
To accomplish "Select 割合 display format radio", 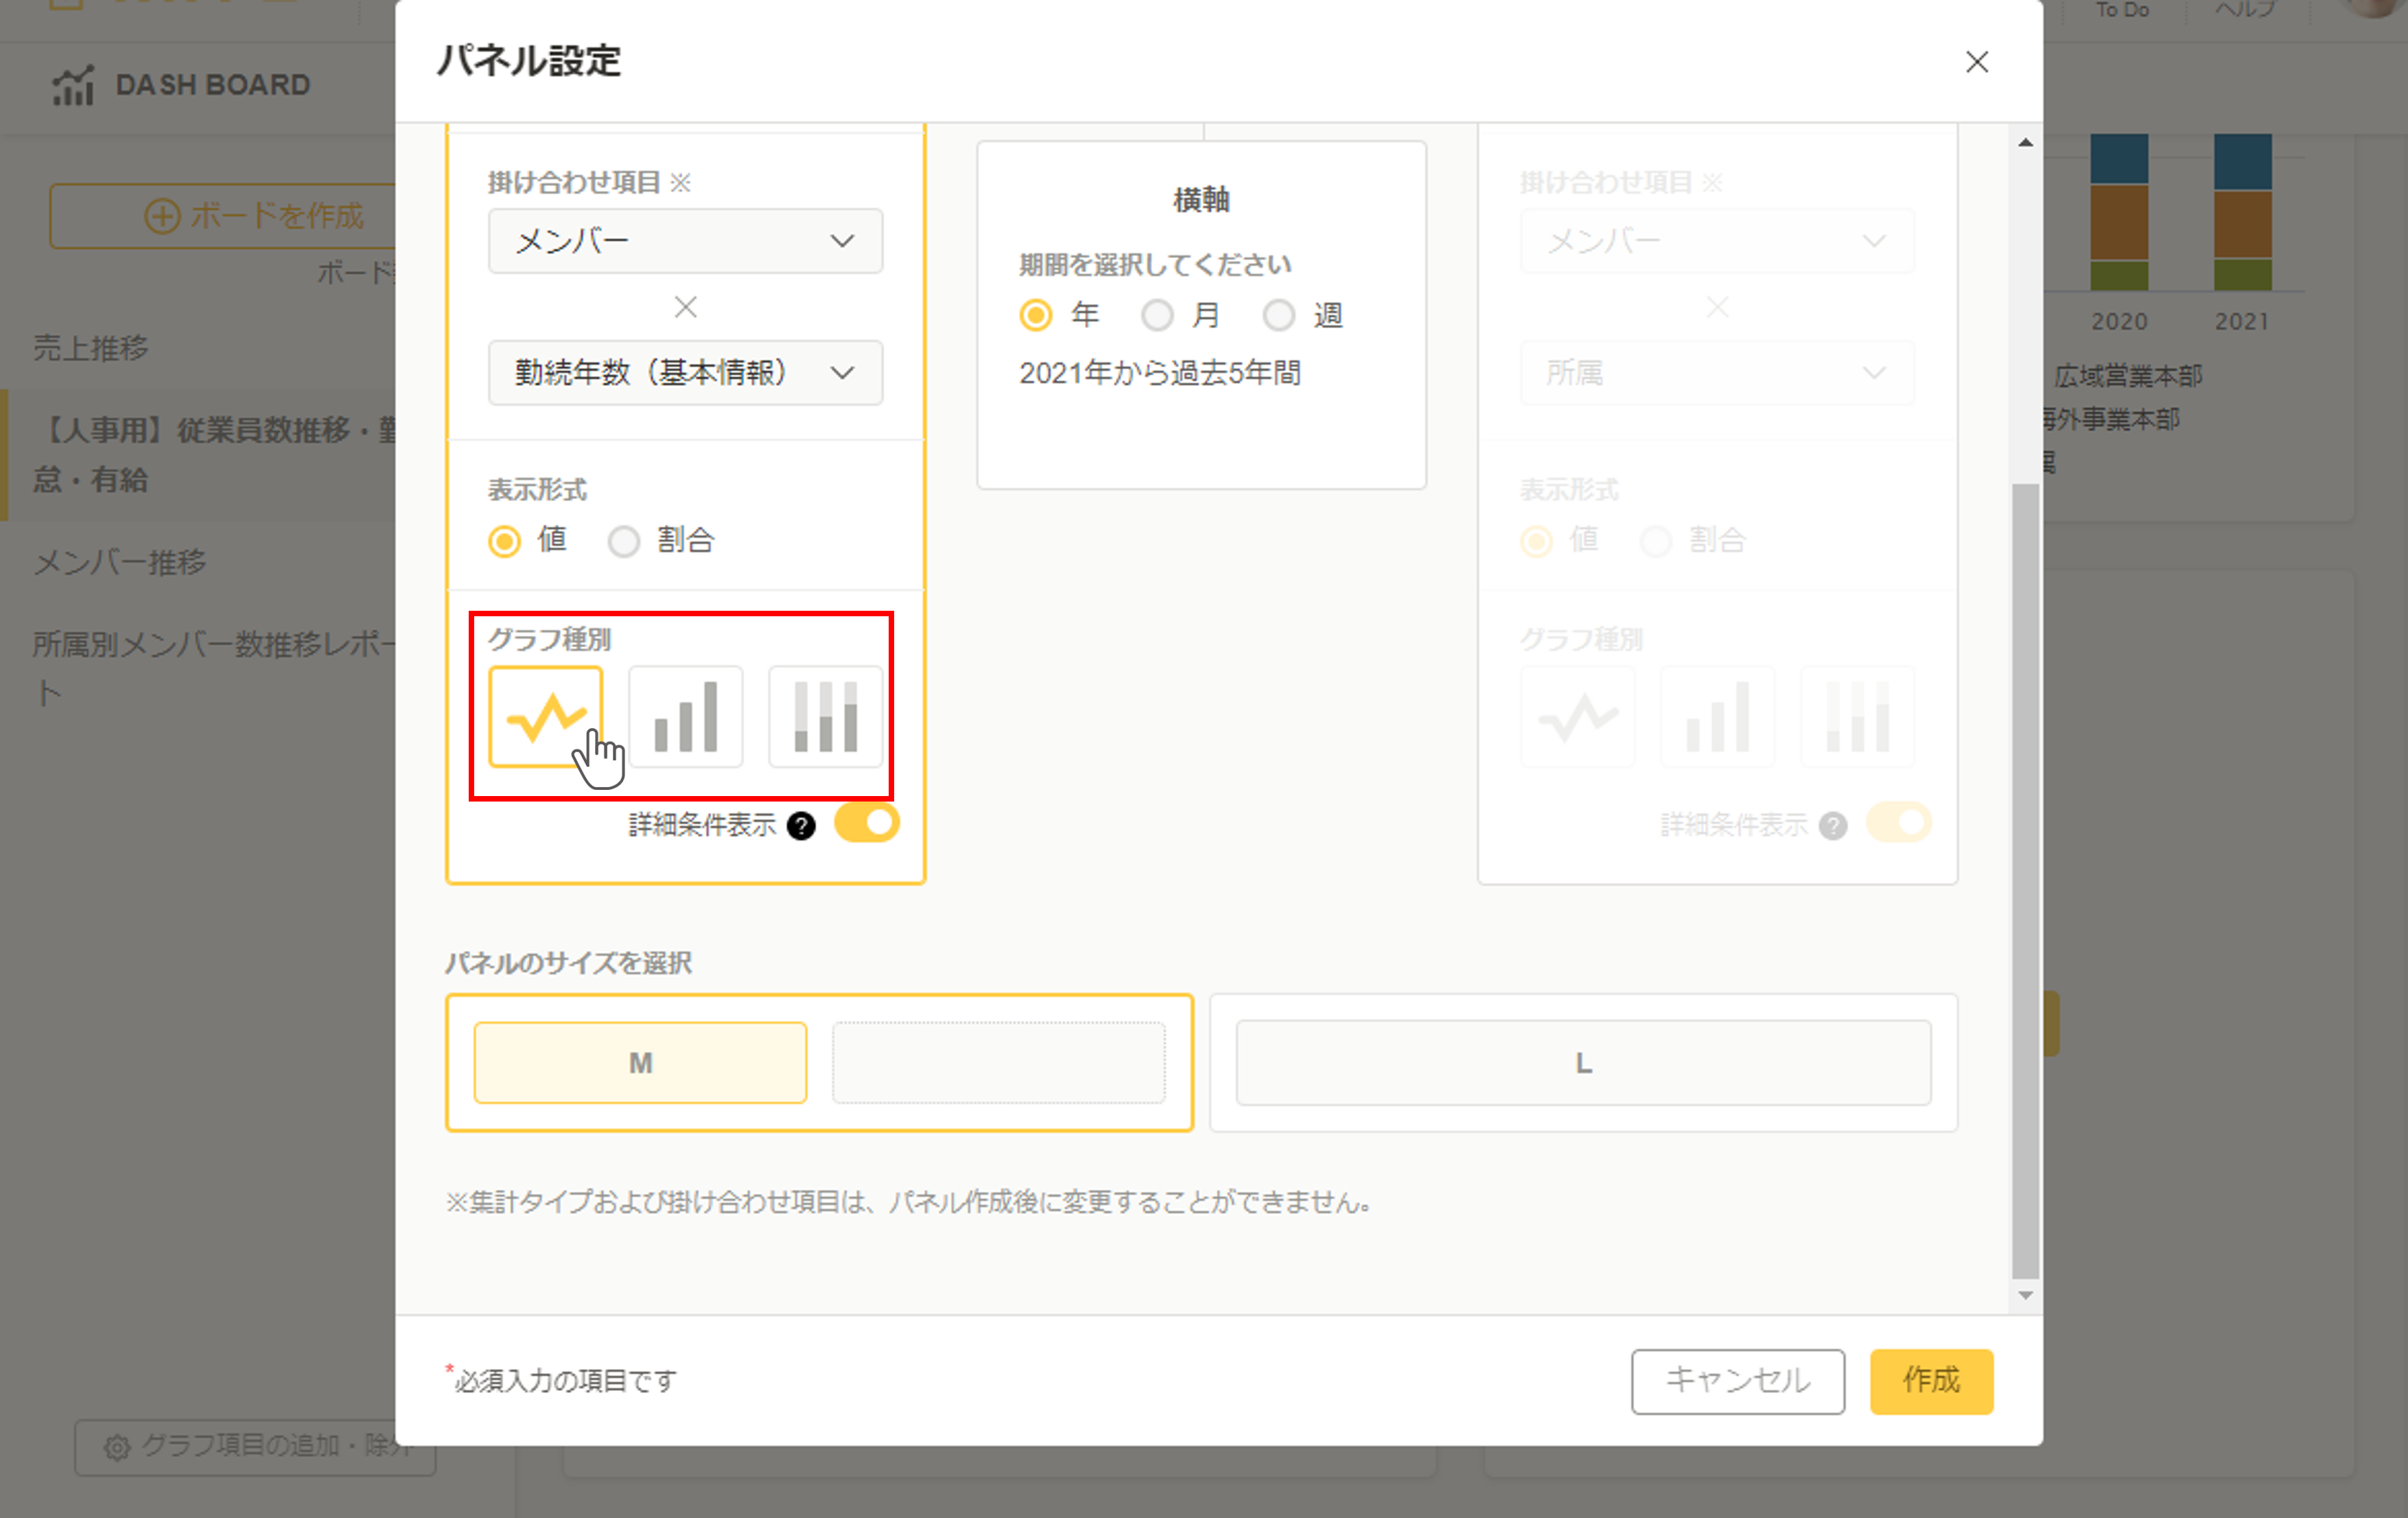I will pyautogui.click(x=624, y=541).
